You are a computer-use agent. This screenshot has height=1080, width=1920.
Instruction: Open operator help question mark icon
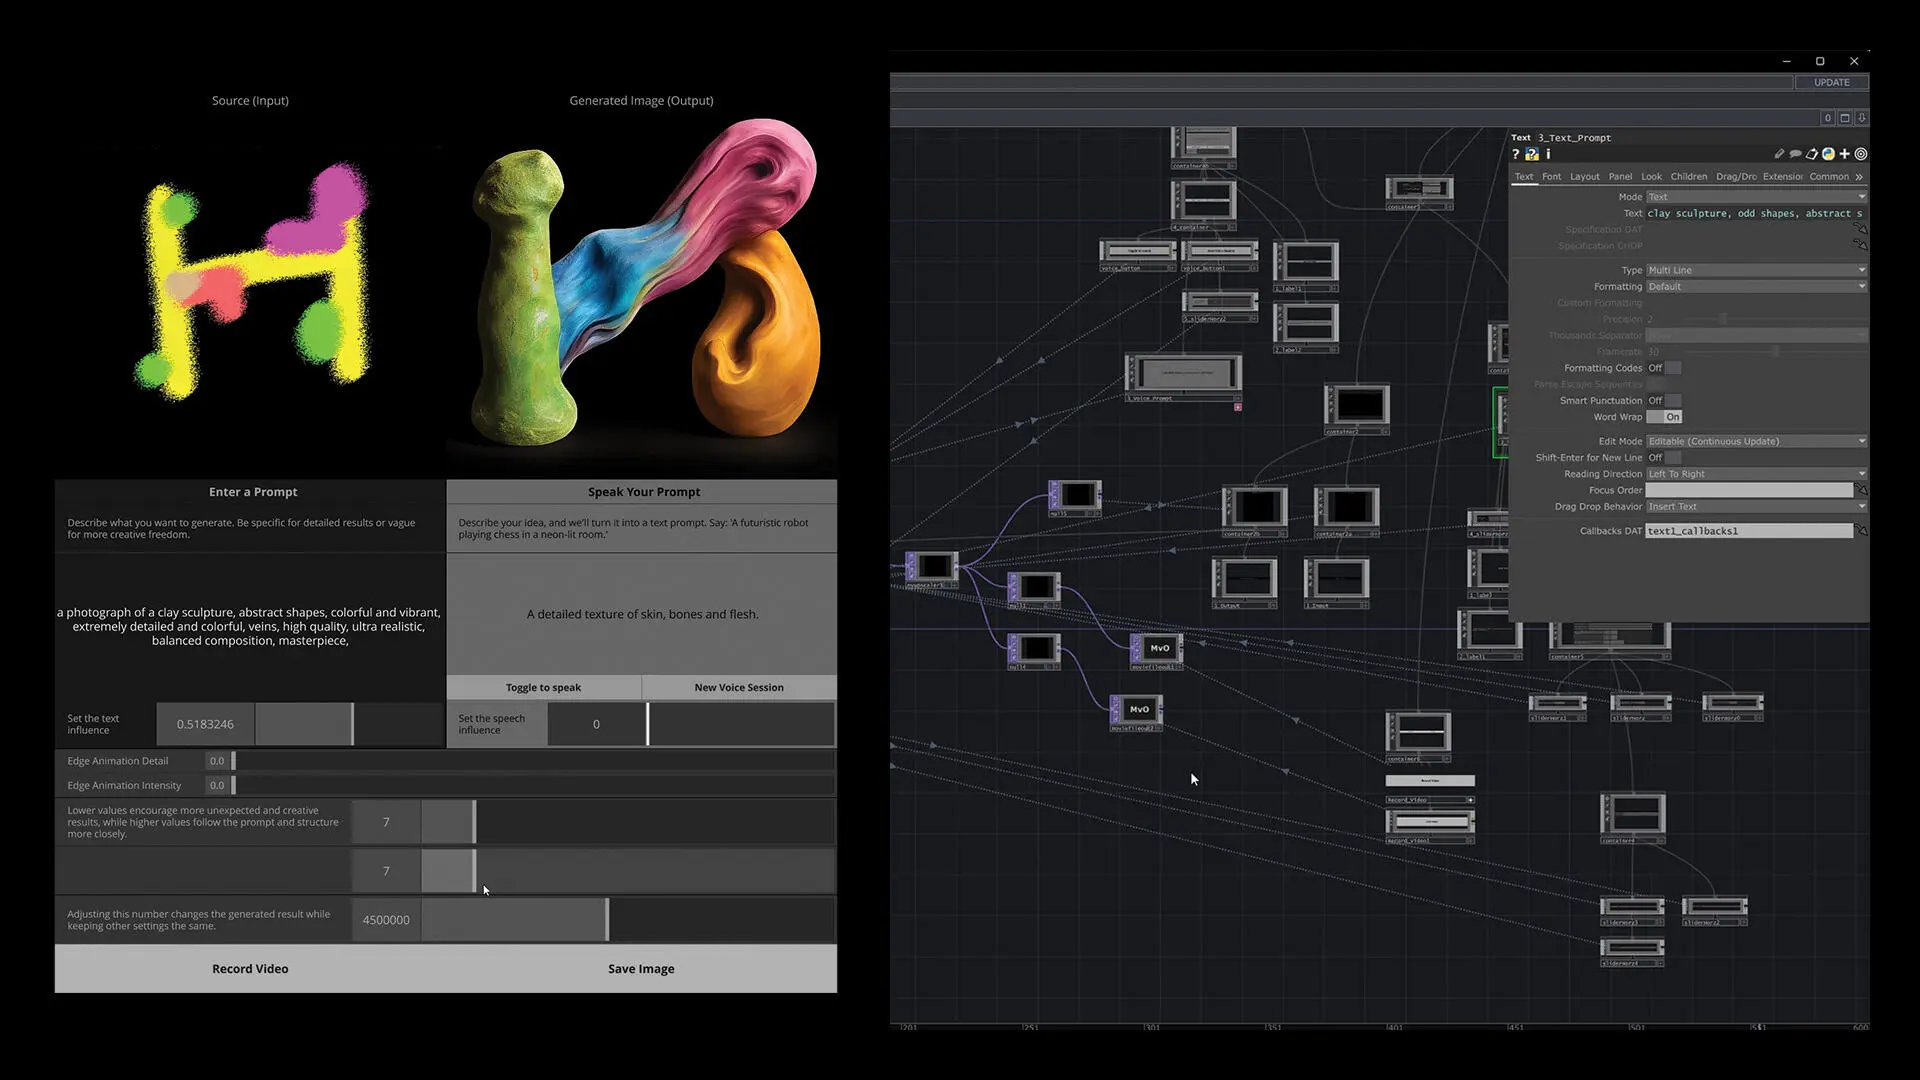[1515, 154]
